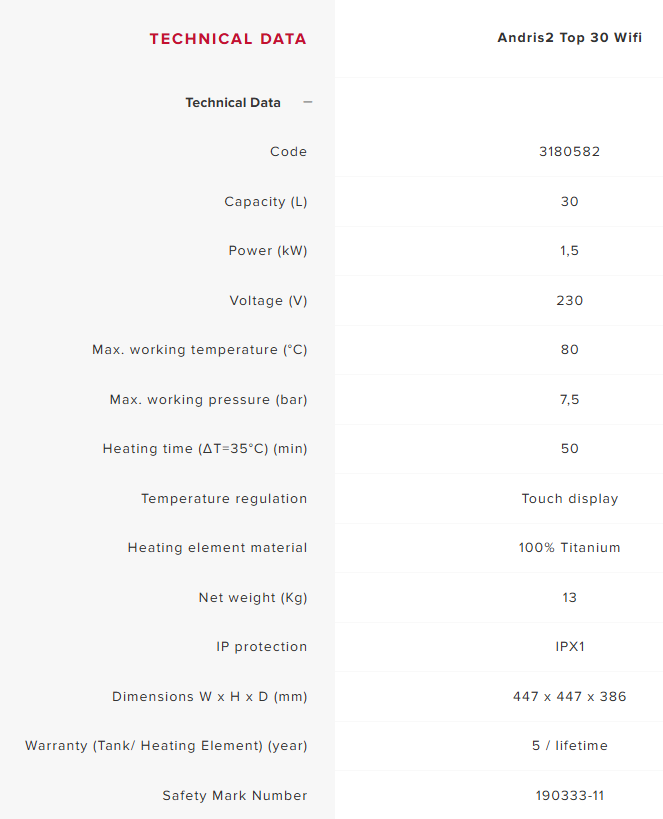Click the voltage value 230
Screen dimensions: 663x819
point(569,300)
